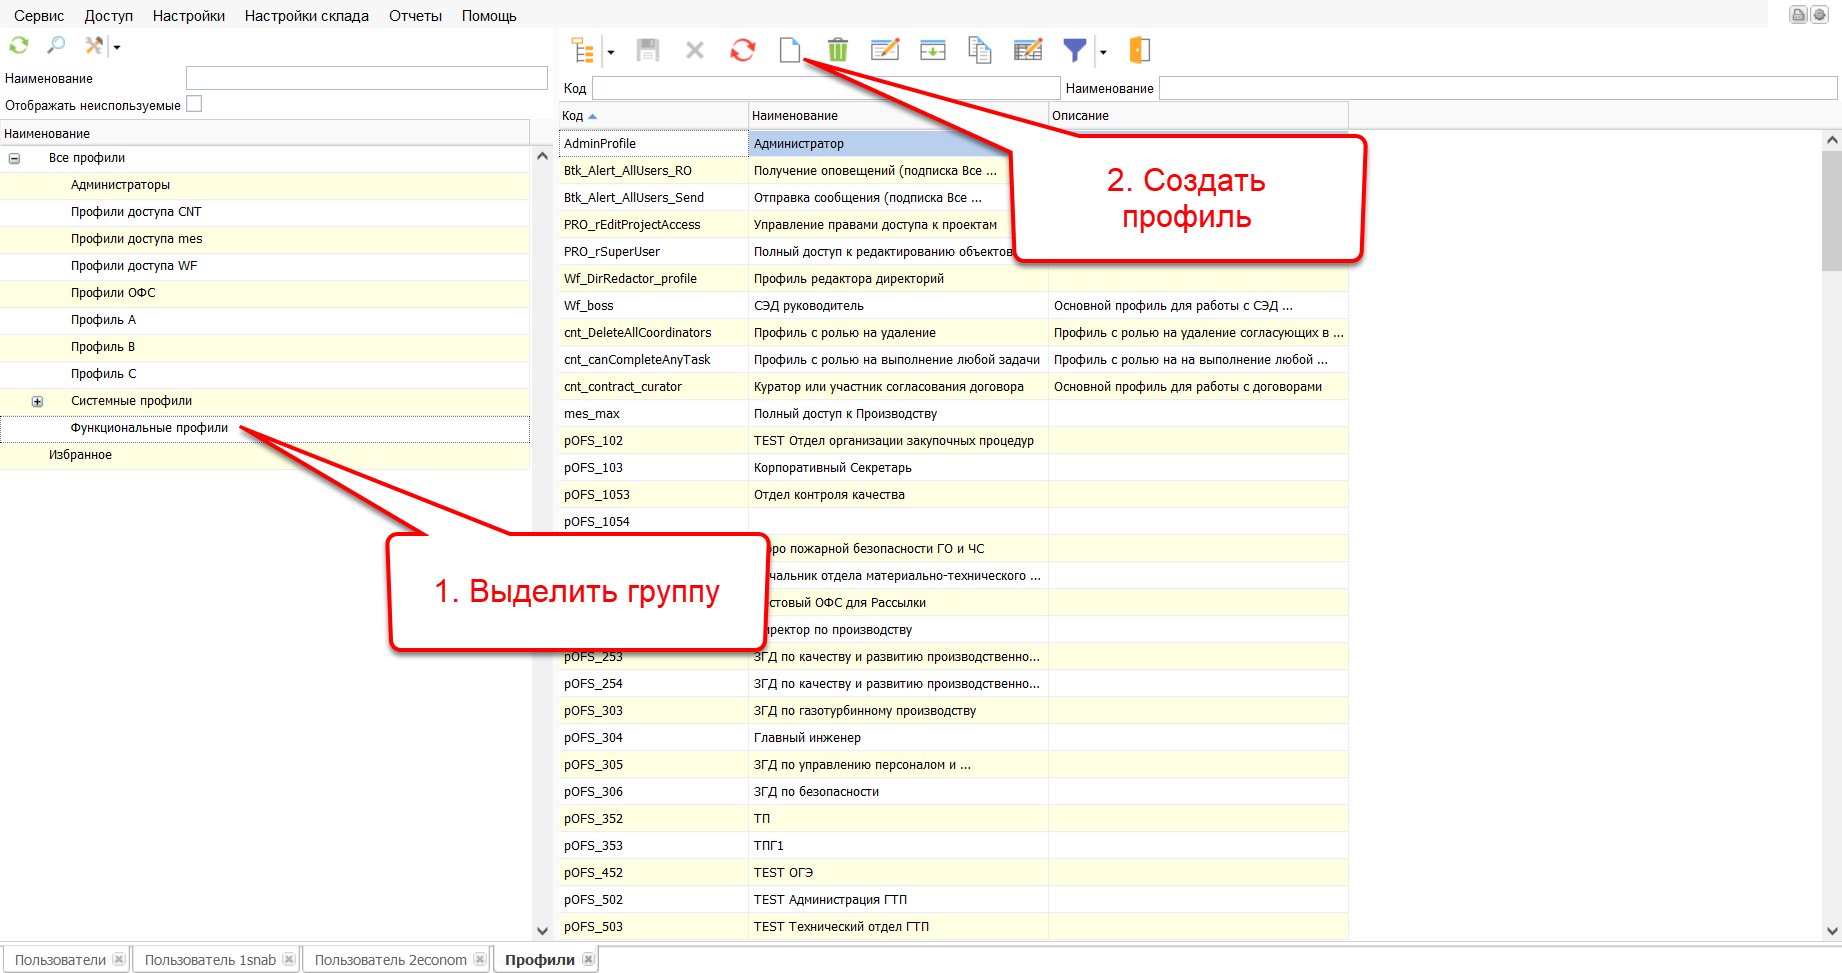Click the new profile blank page icon

coord(789,50)
